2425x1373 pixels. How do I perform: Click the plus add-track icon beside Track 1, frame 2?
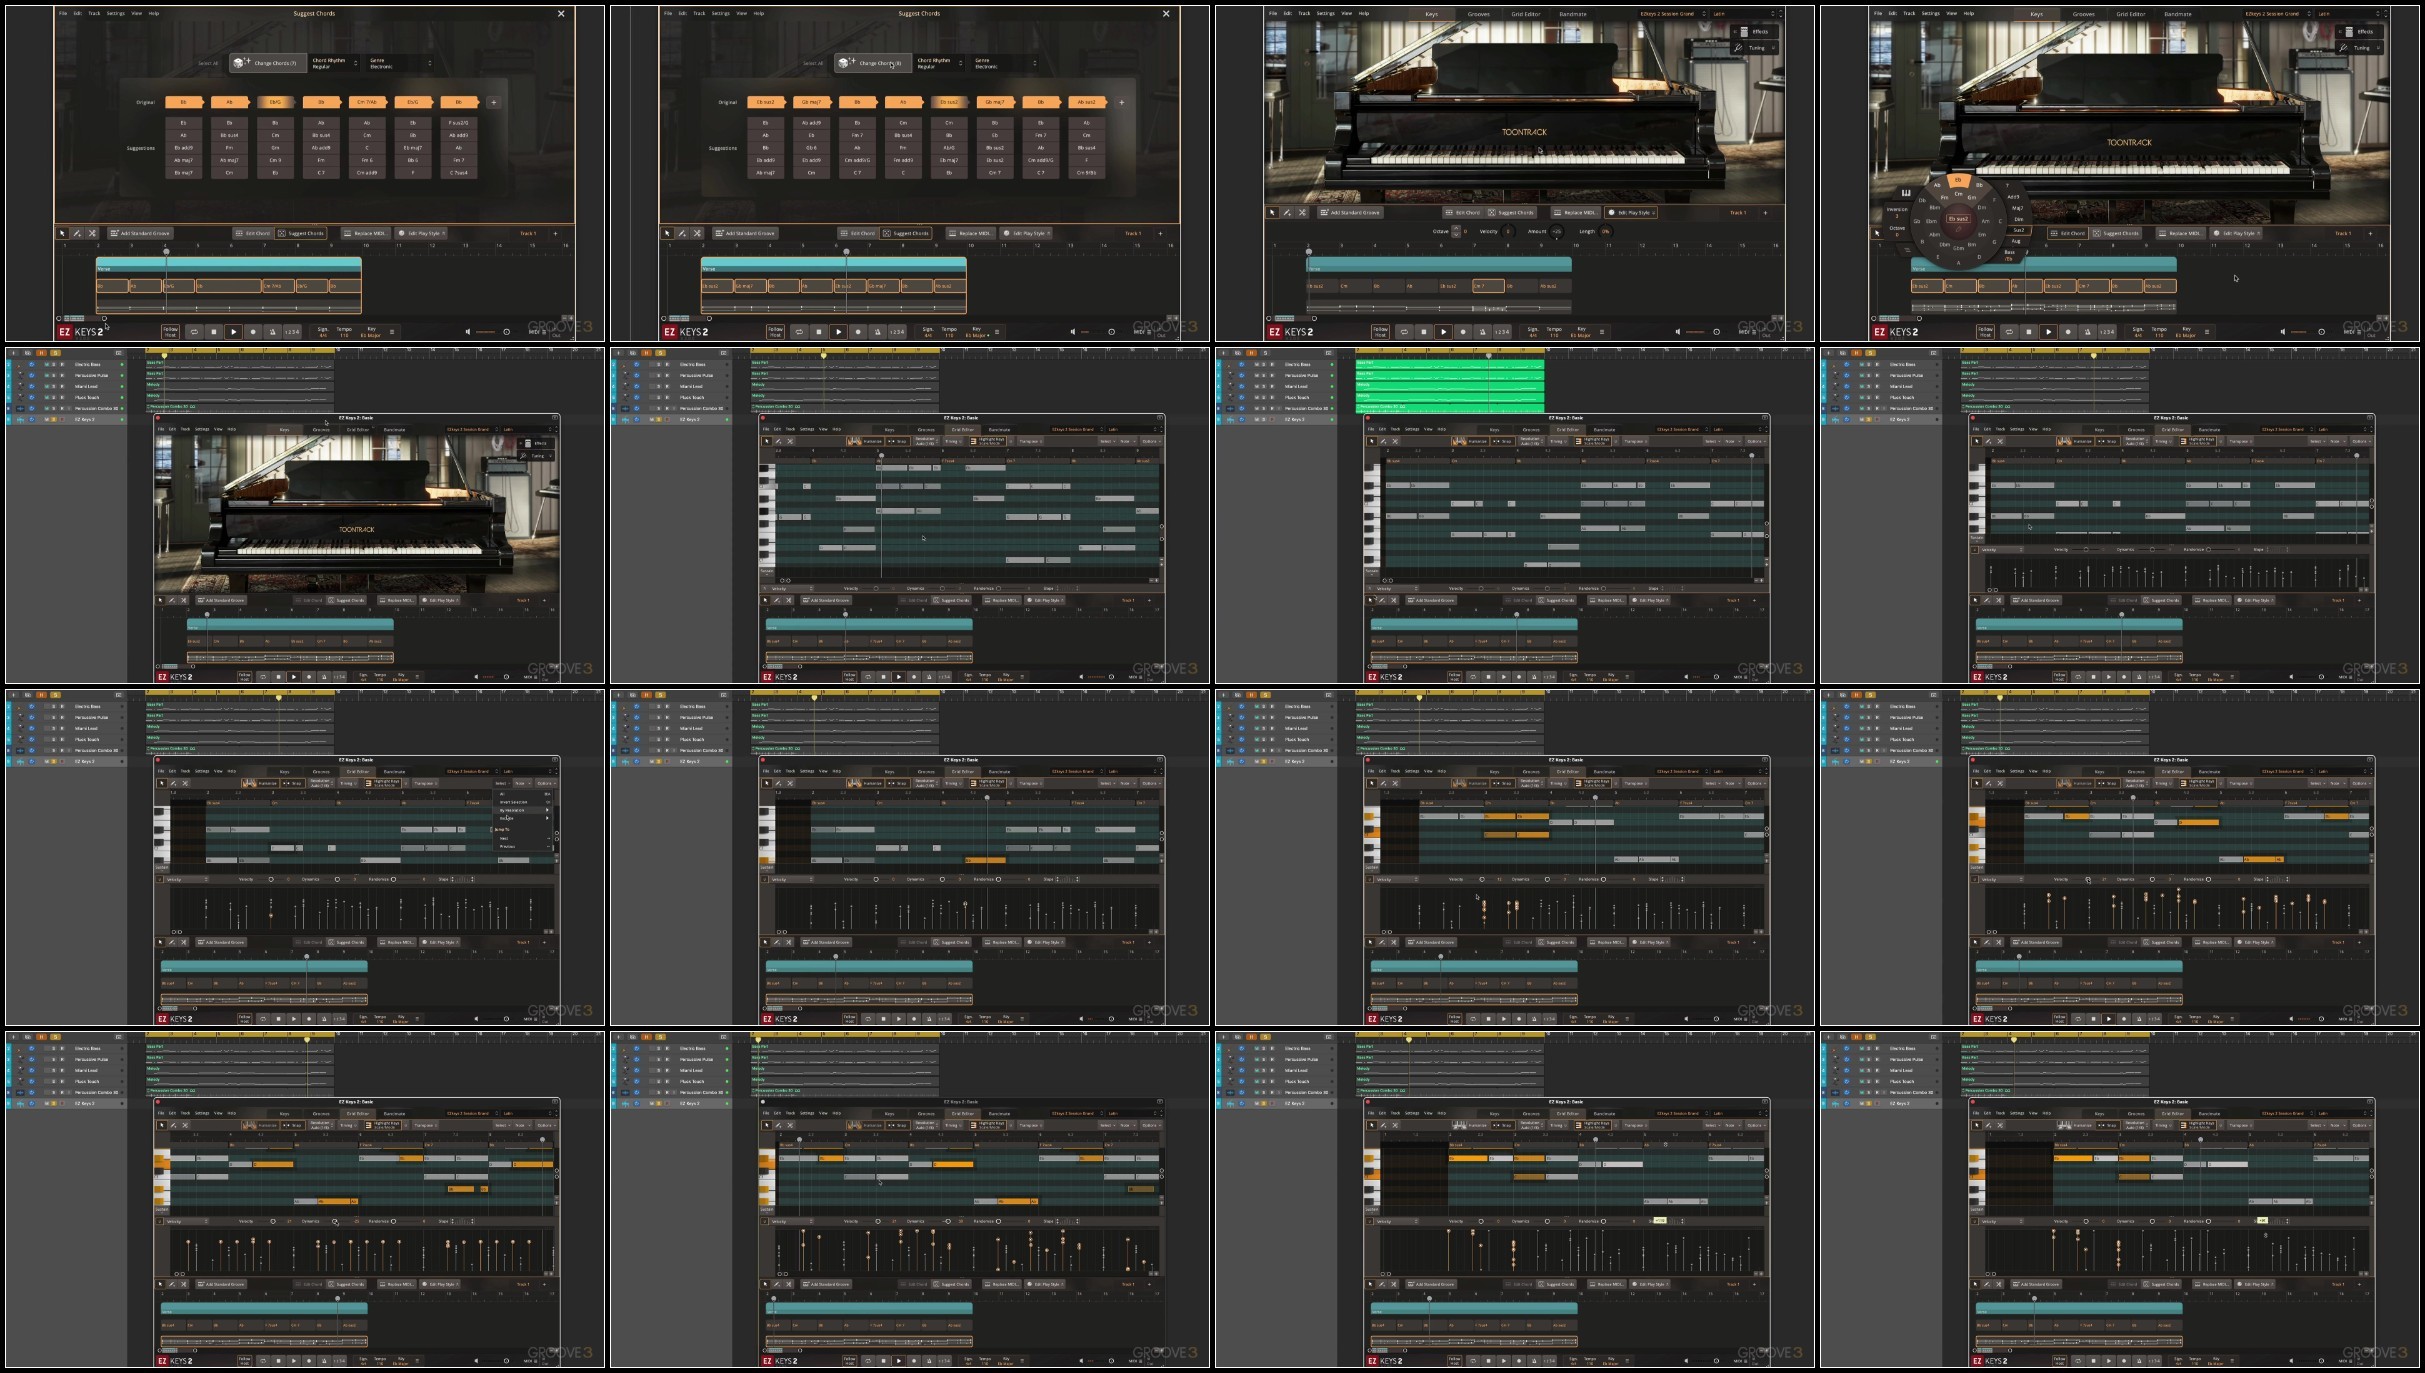pos(1160,233)
